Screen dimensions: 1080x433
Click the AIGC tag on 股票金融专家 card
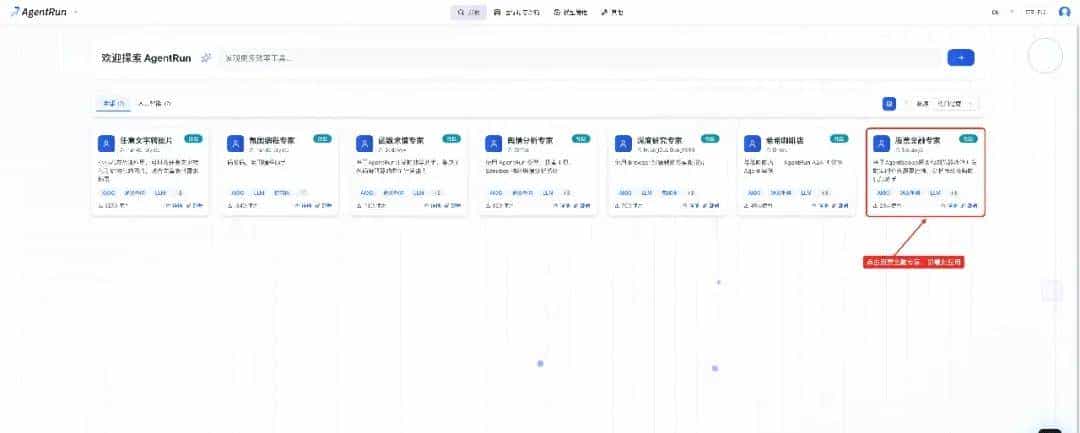(884, 193)
